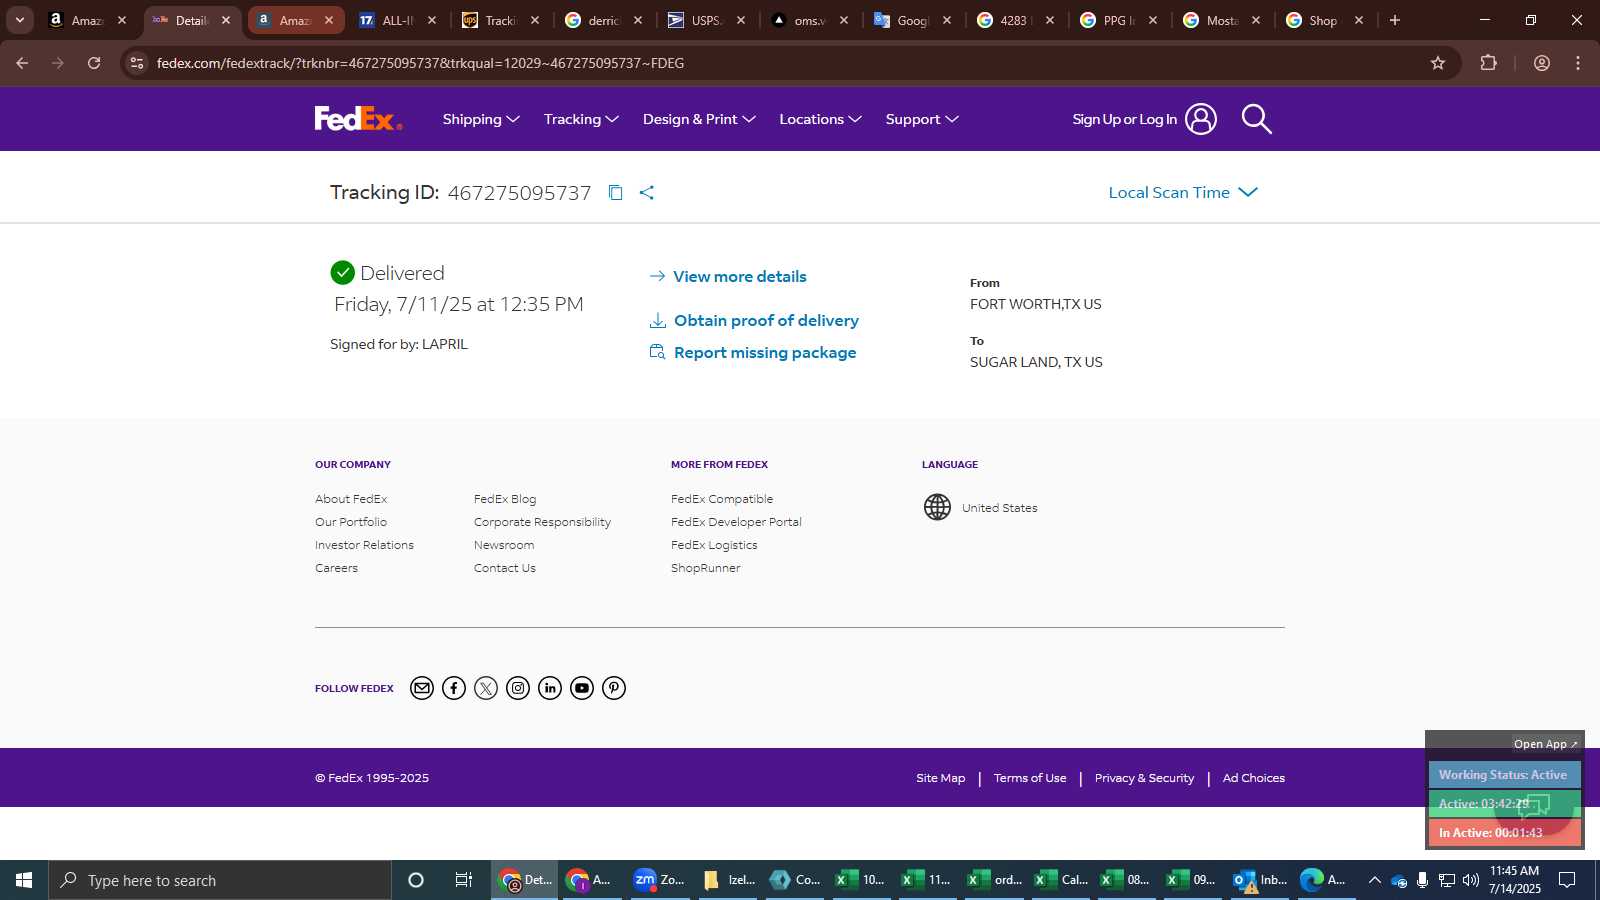Expand the Shipping menu

tap(481, 119)
